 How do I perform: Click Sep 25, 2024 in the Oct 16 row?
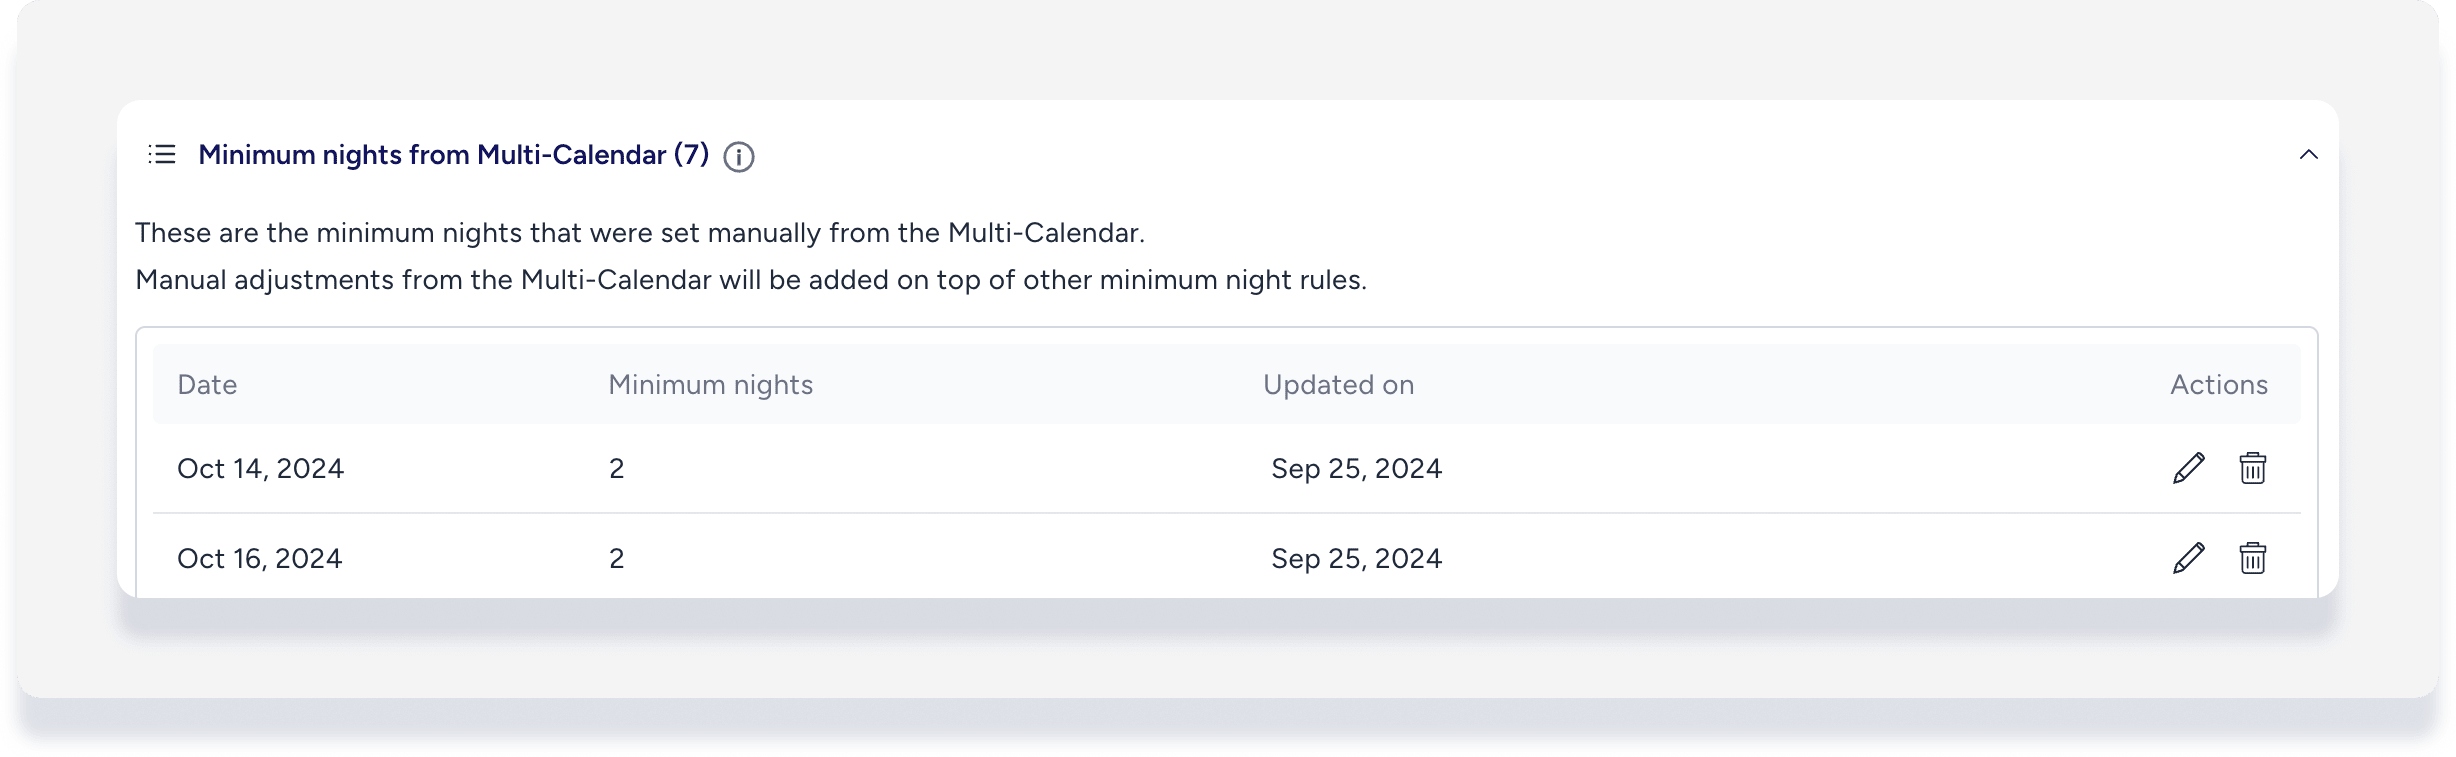1356,558
